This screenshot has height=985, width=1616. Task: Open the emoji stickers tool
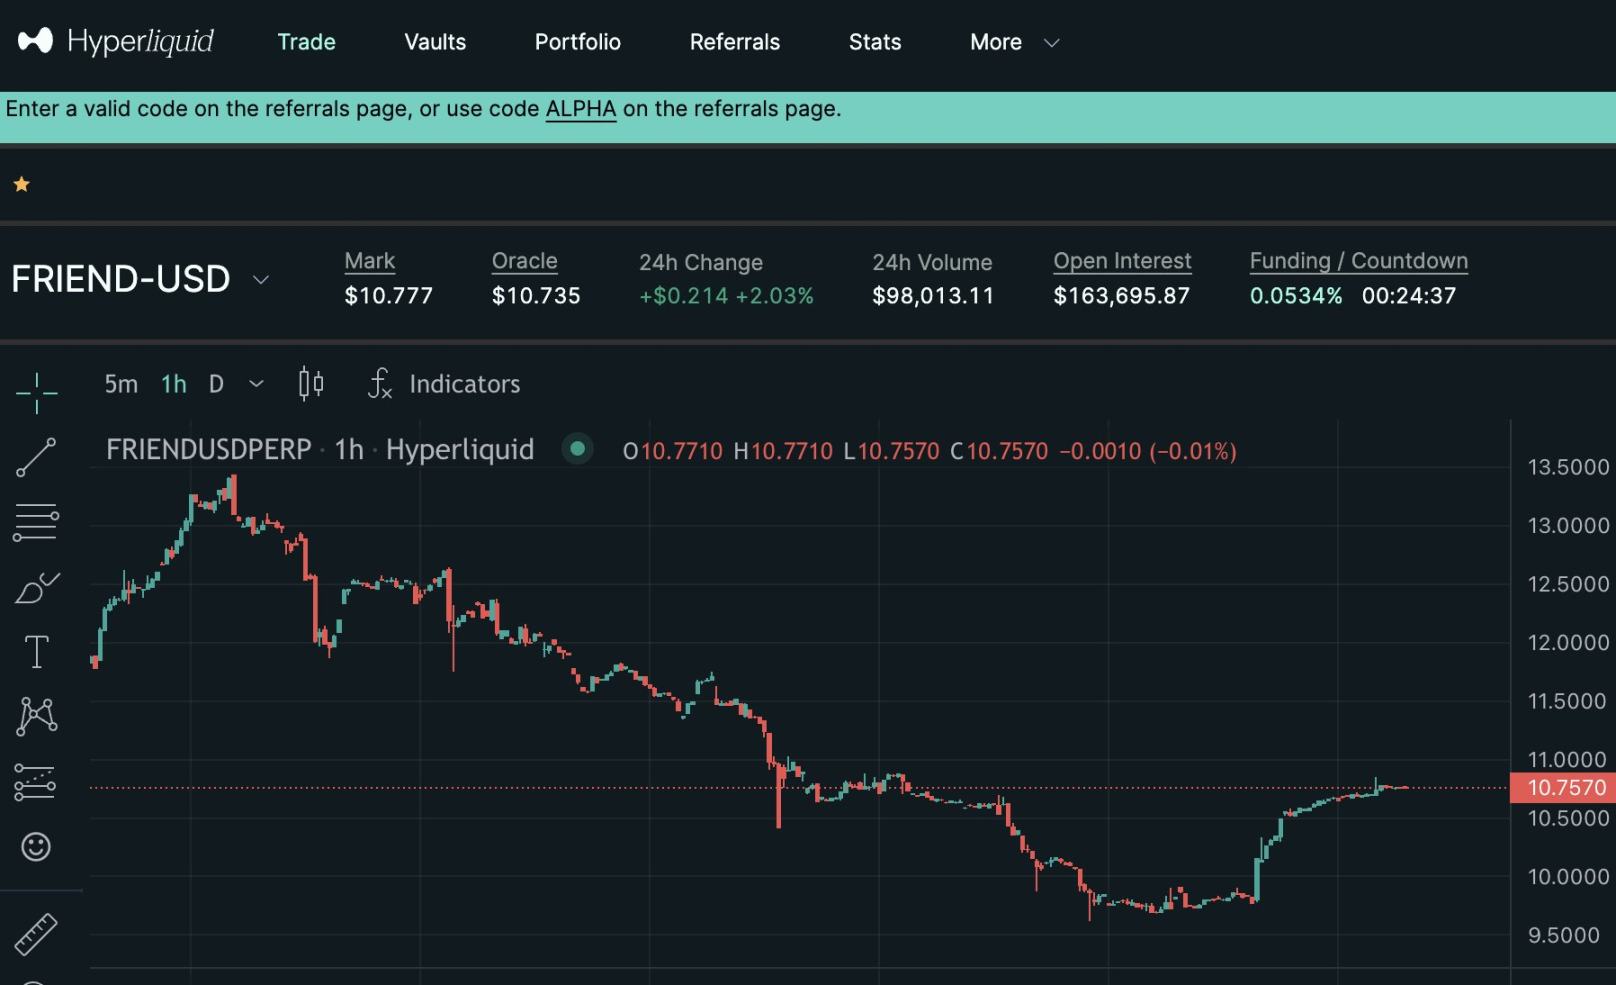[x=37, y=846]
